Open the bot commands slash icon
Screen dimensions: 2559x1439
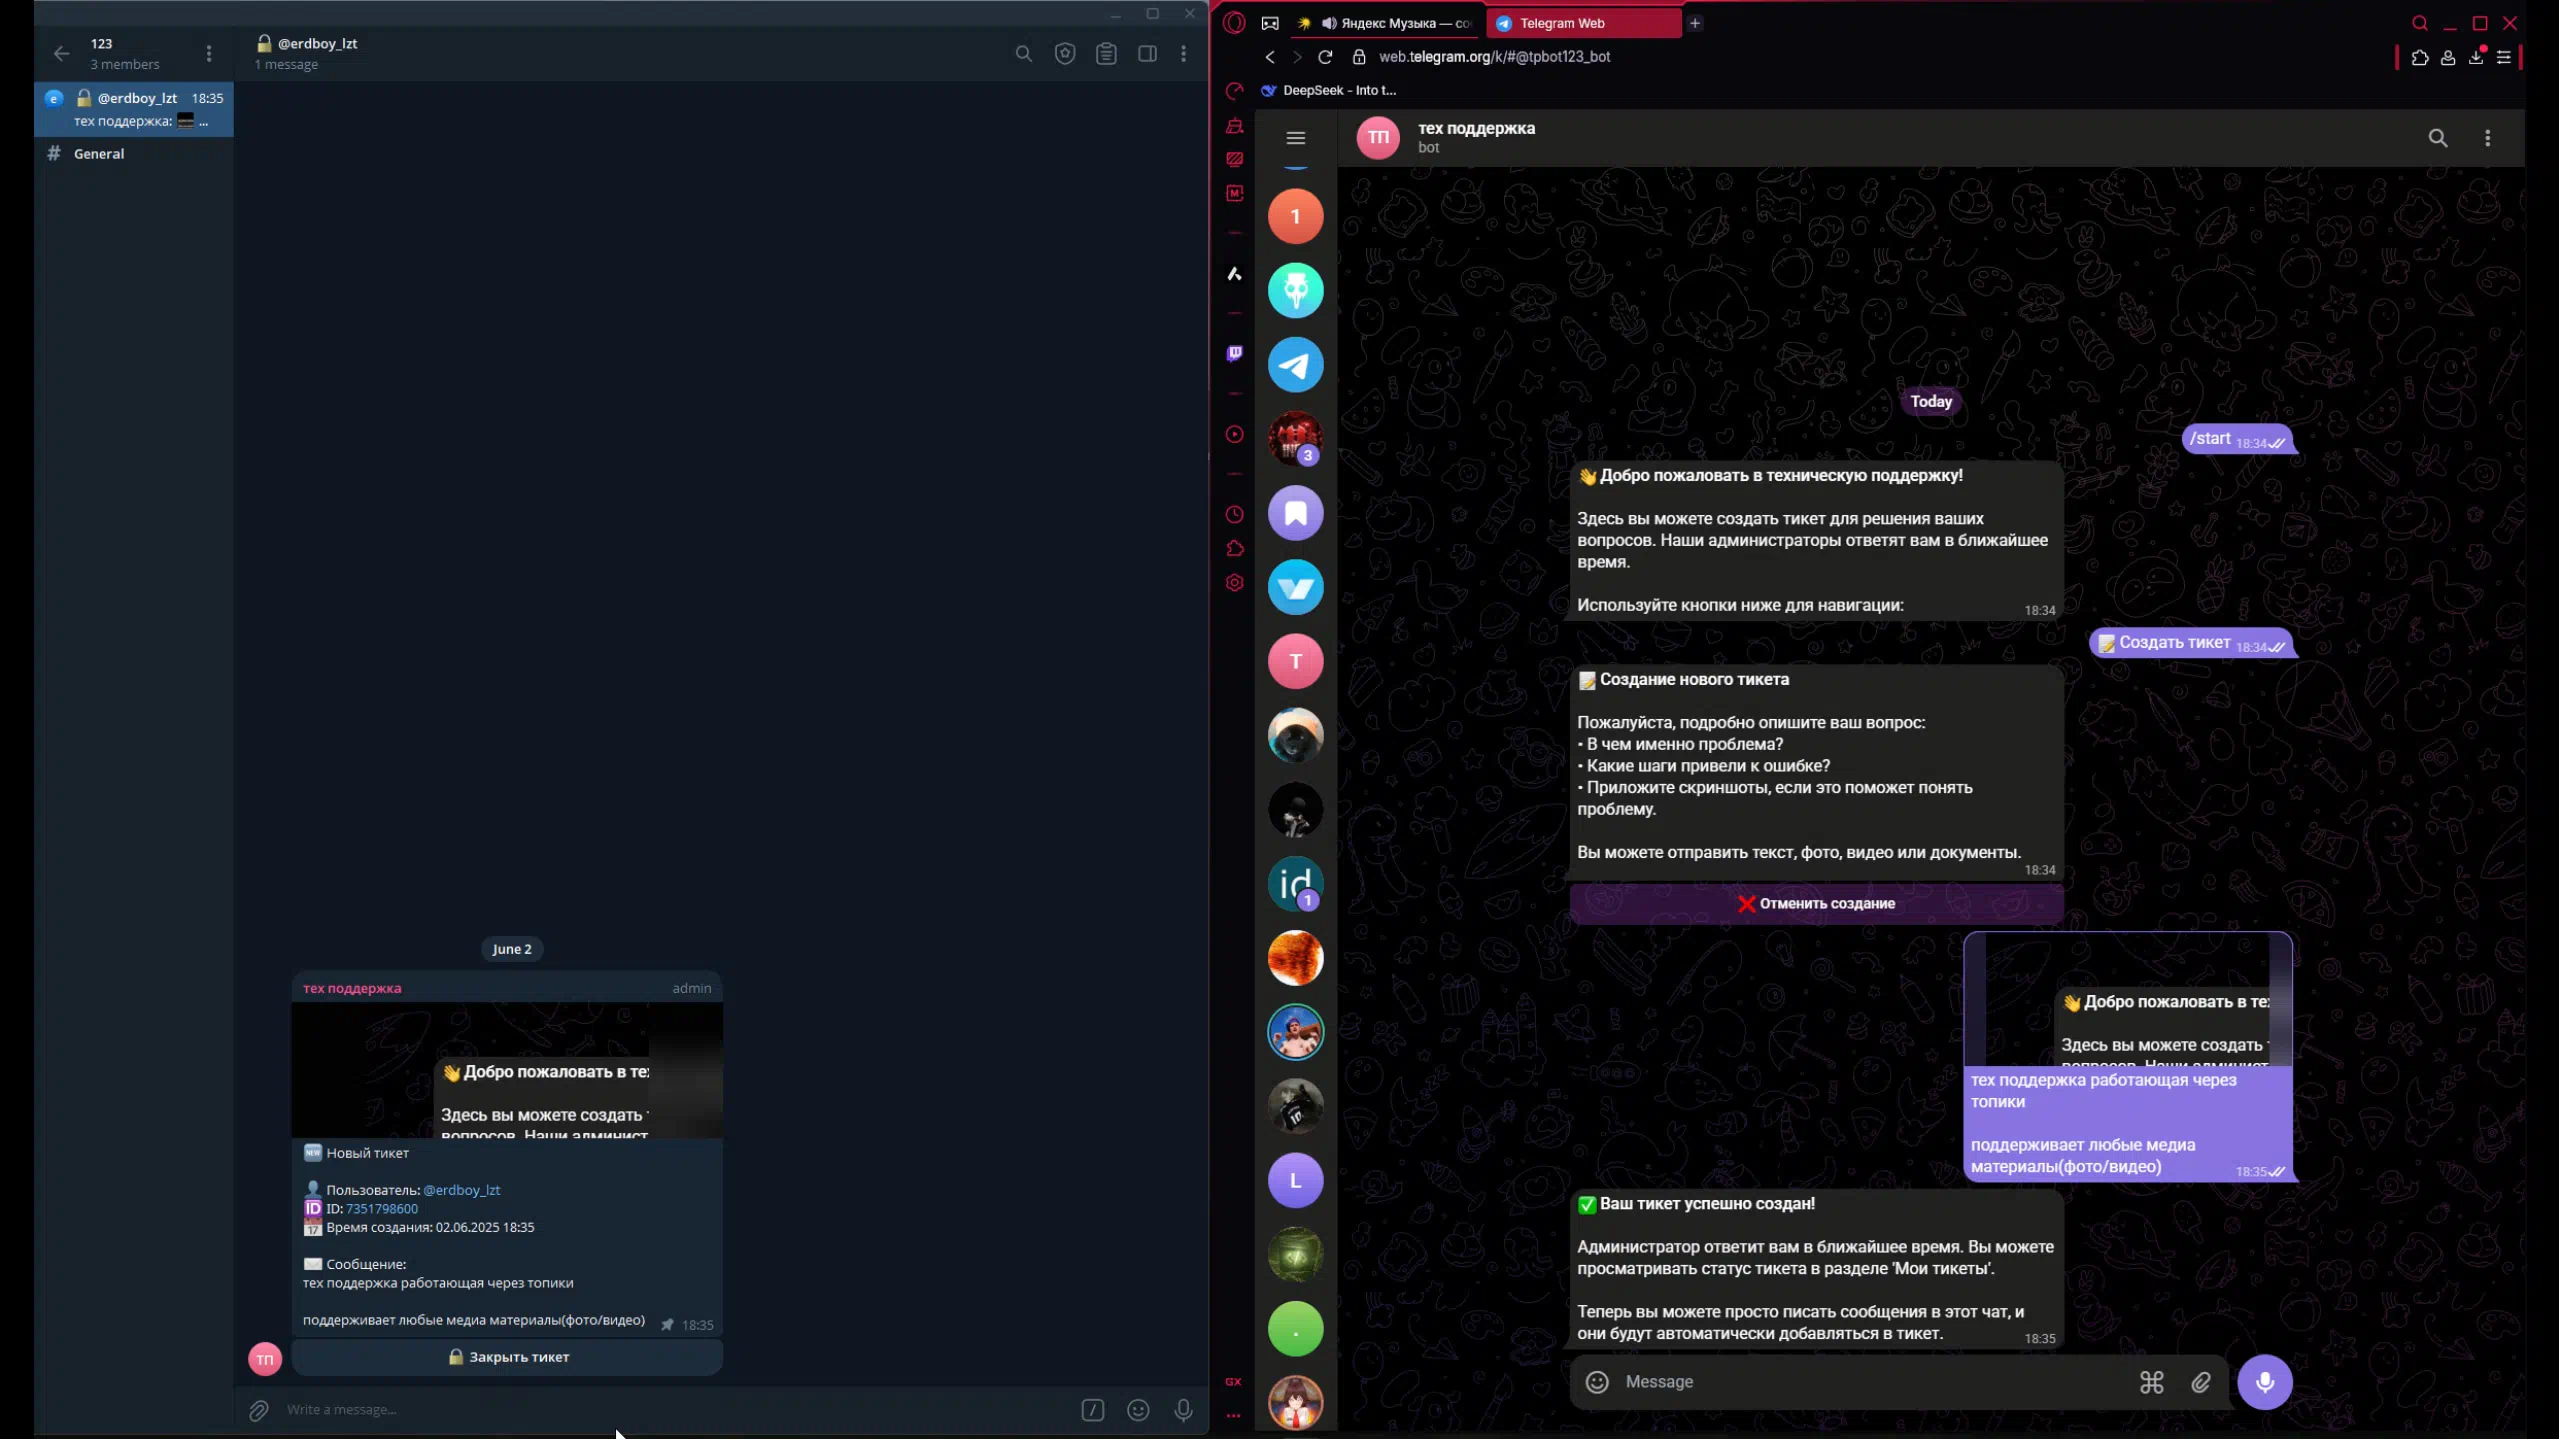click(x=1092, y=1410)
